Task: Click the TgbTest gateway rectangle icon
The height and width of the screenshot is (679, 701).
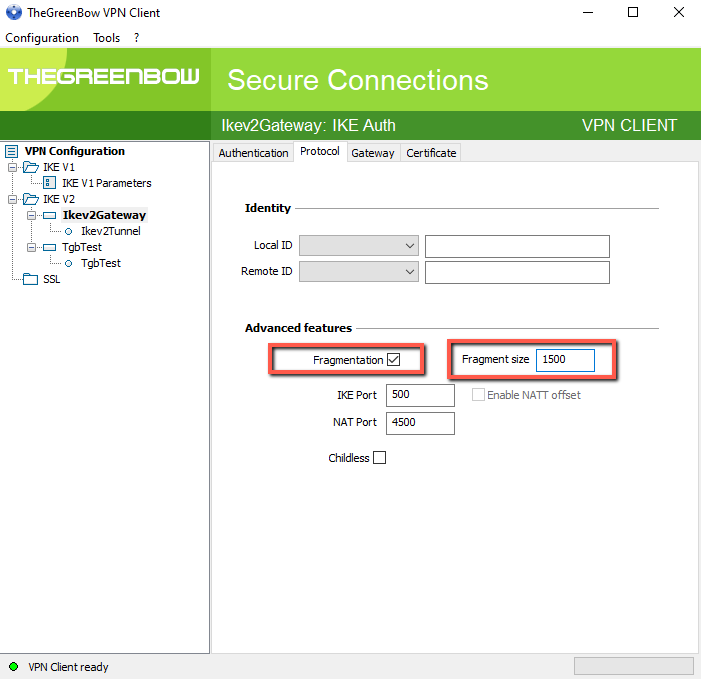Action: (x=49, y=248)
